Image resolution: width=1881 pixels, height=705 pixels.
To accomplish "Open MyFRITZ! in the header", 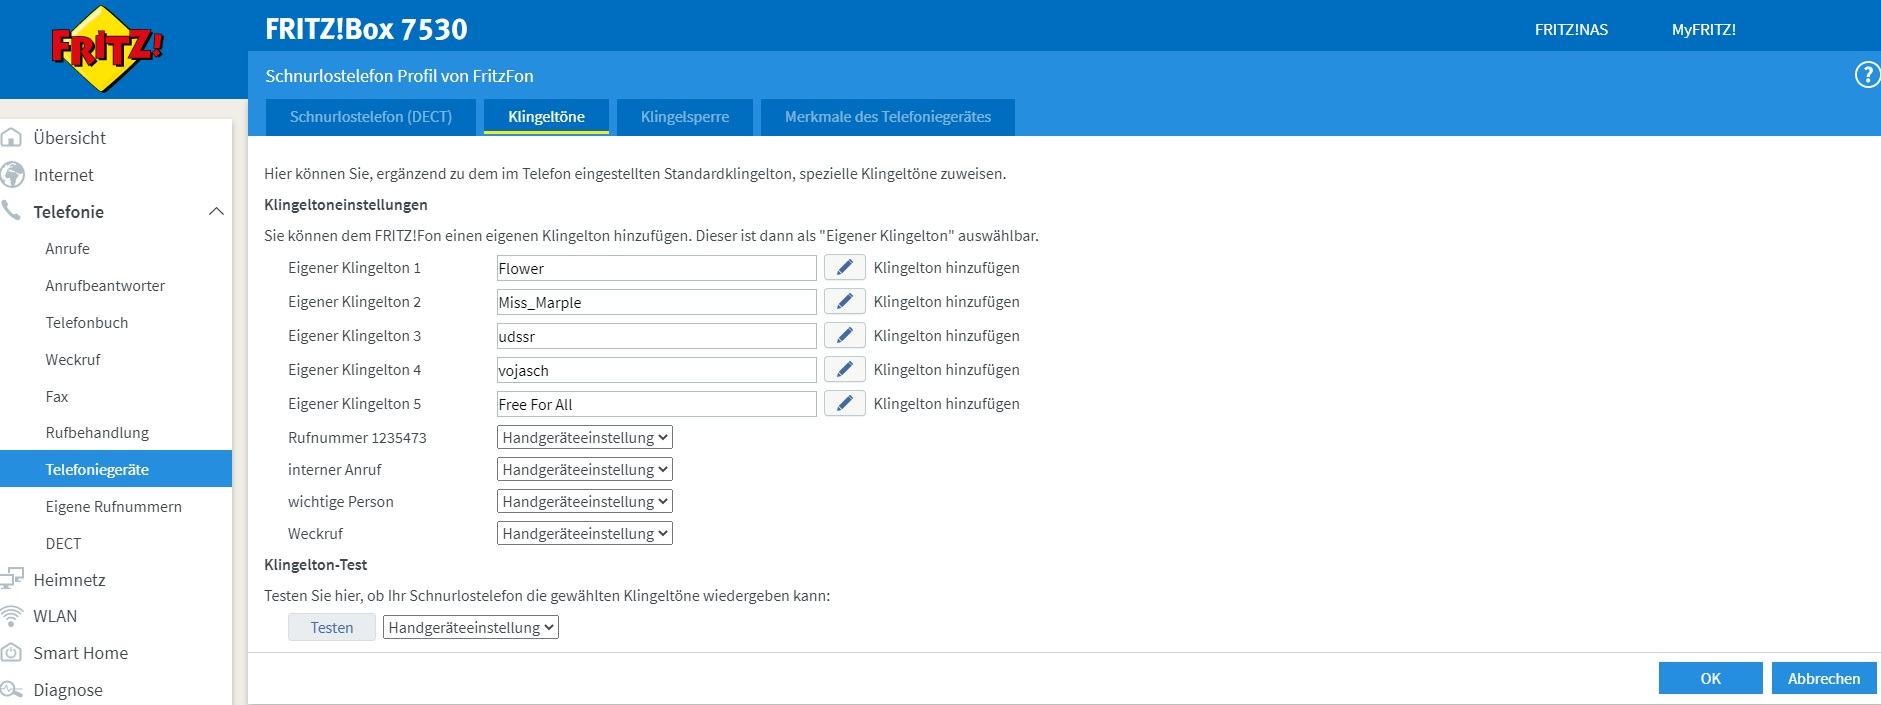I will click(1703, 30).
